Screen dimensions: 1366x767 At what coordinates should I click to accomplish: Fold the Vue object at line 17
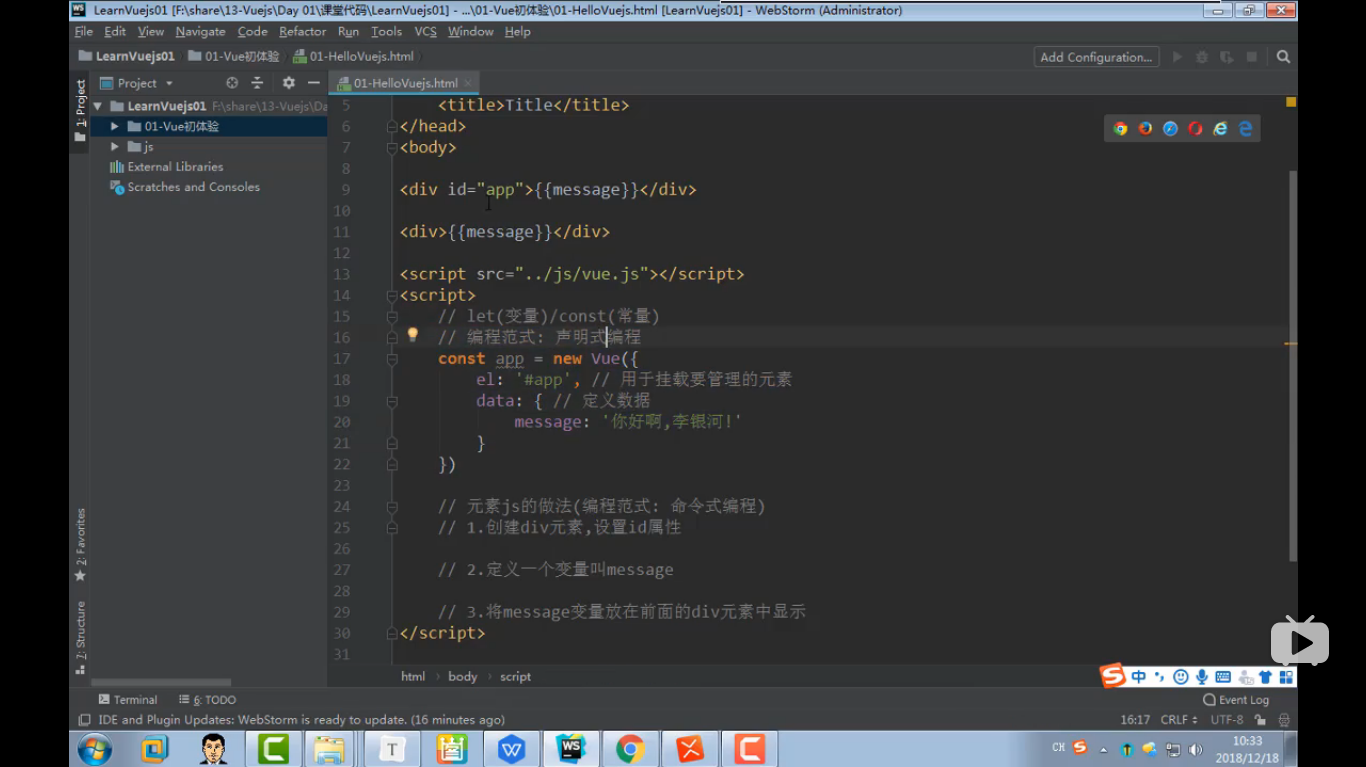392,359
